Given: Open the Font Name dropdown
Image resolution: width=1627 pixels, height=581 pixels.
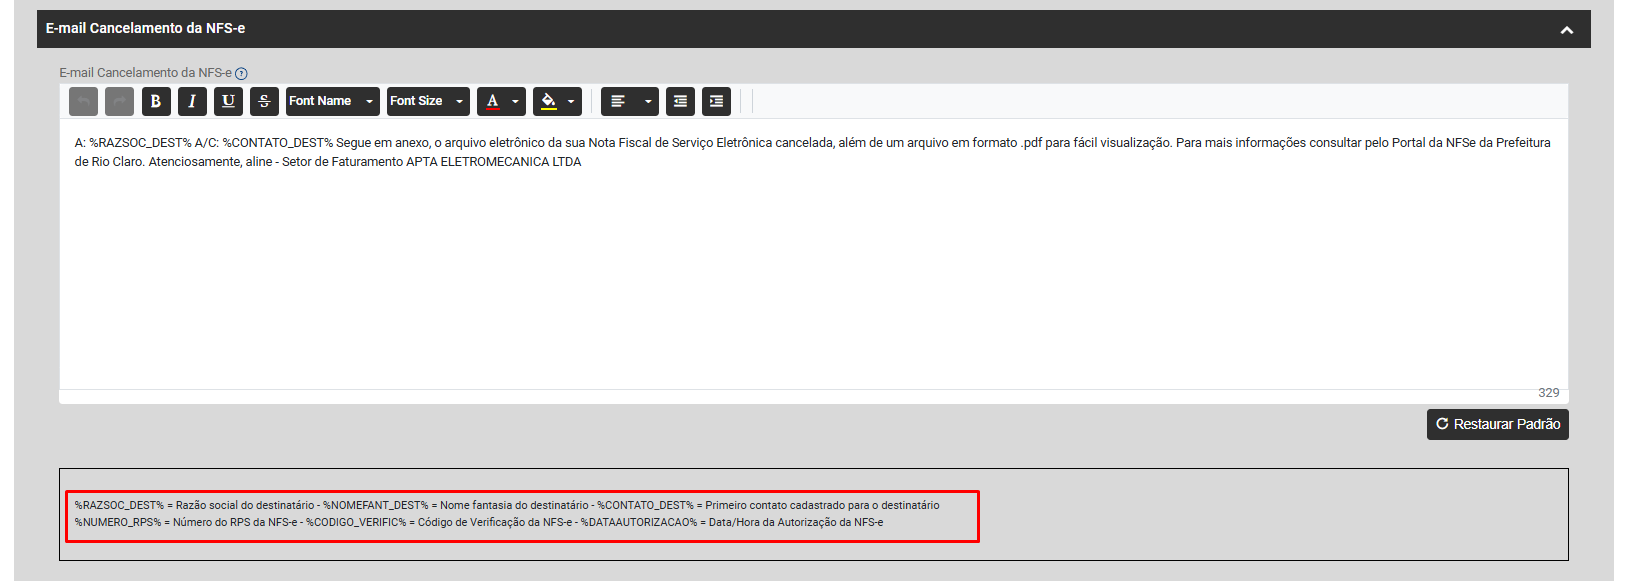Looking at the screenshot, I should [332, 101].
